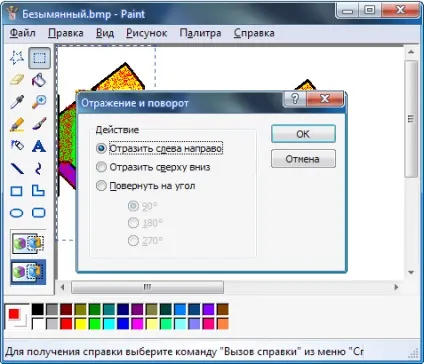Viewport: 424px width, 364px height.
Task: Choose the cyan palette swatch
Action: coord(109,323)
